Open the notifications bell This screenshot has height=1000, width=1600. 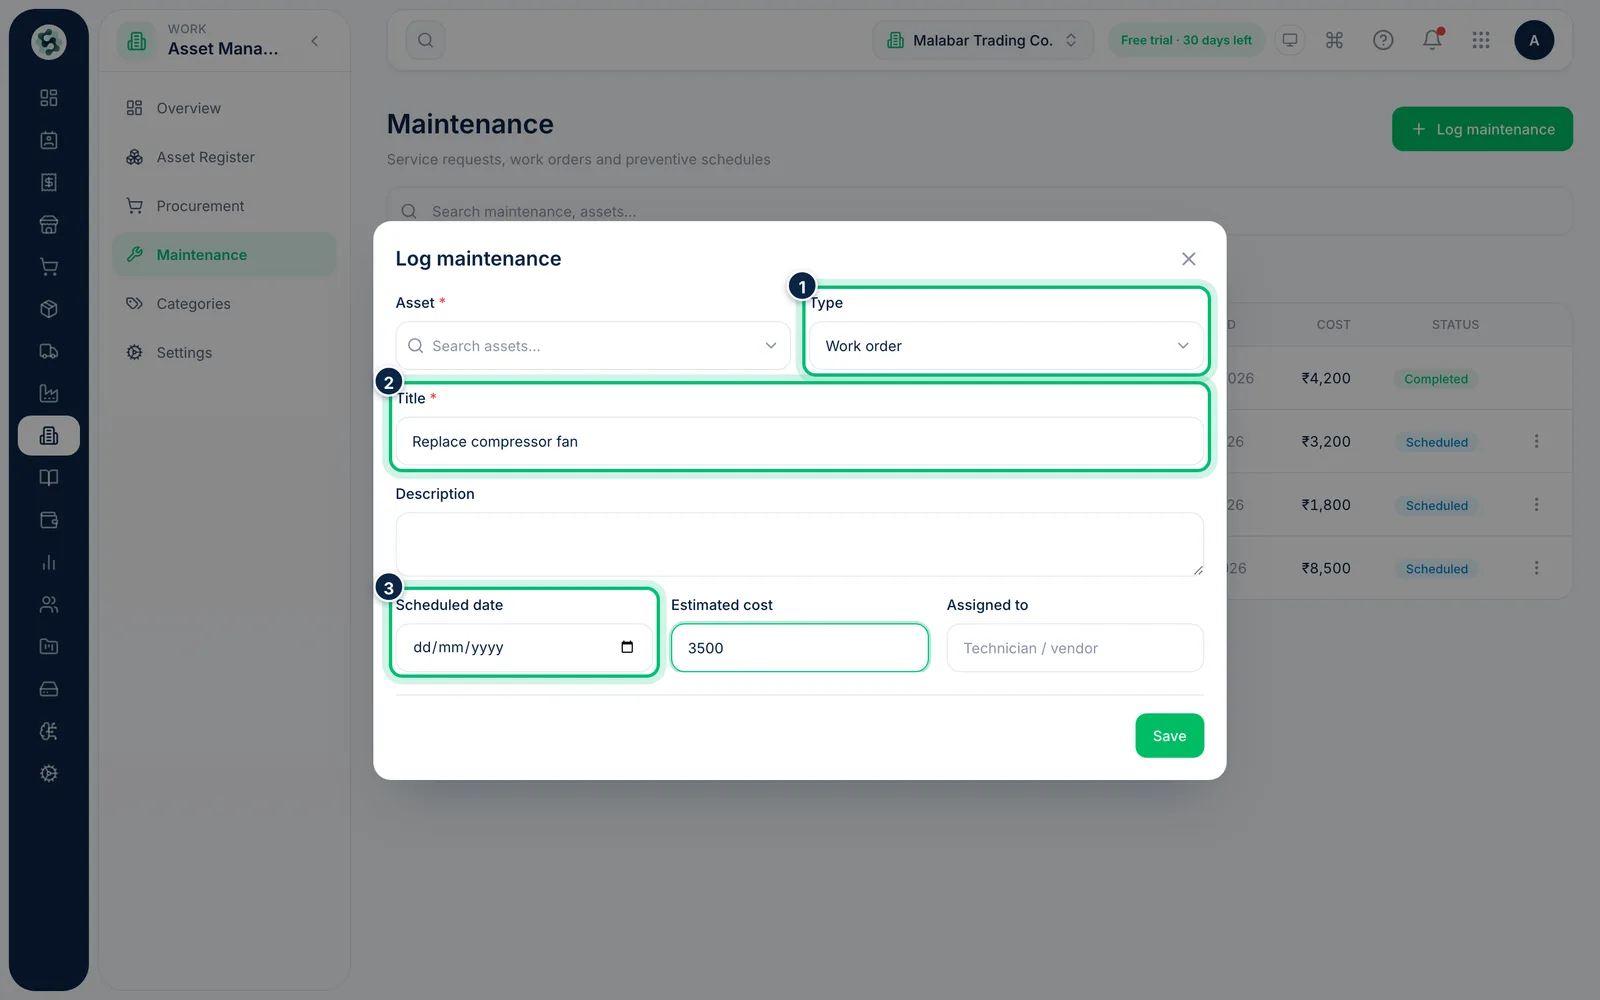[1432, 40]
